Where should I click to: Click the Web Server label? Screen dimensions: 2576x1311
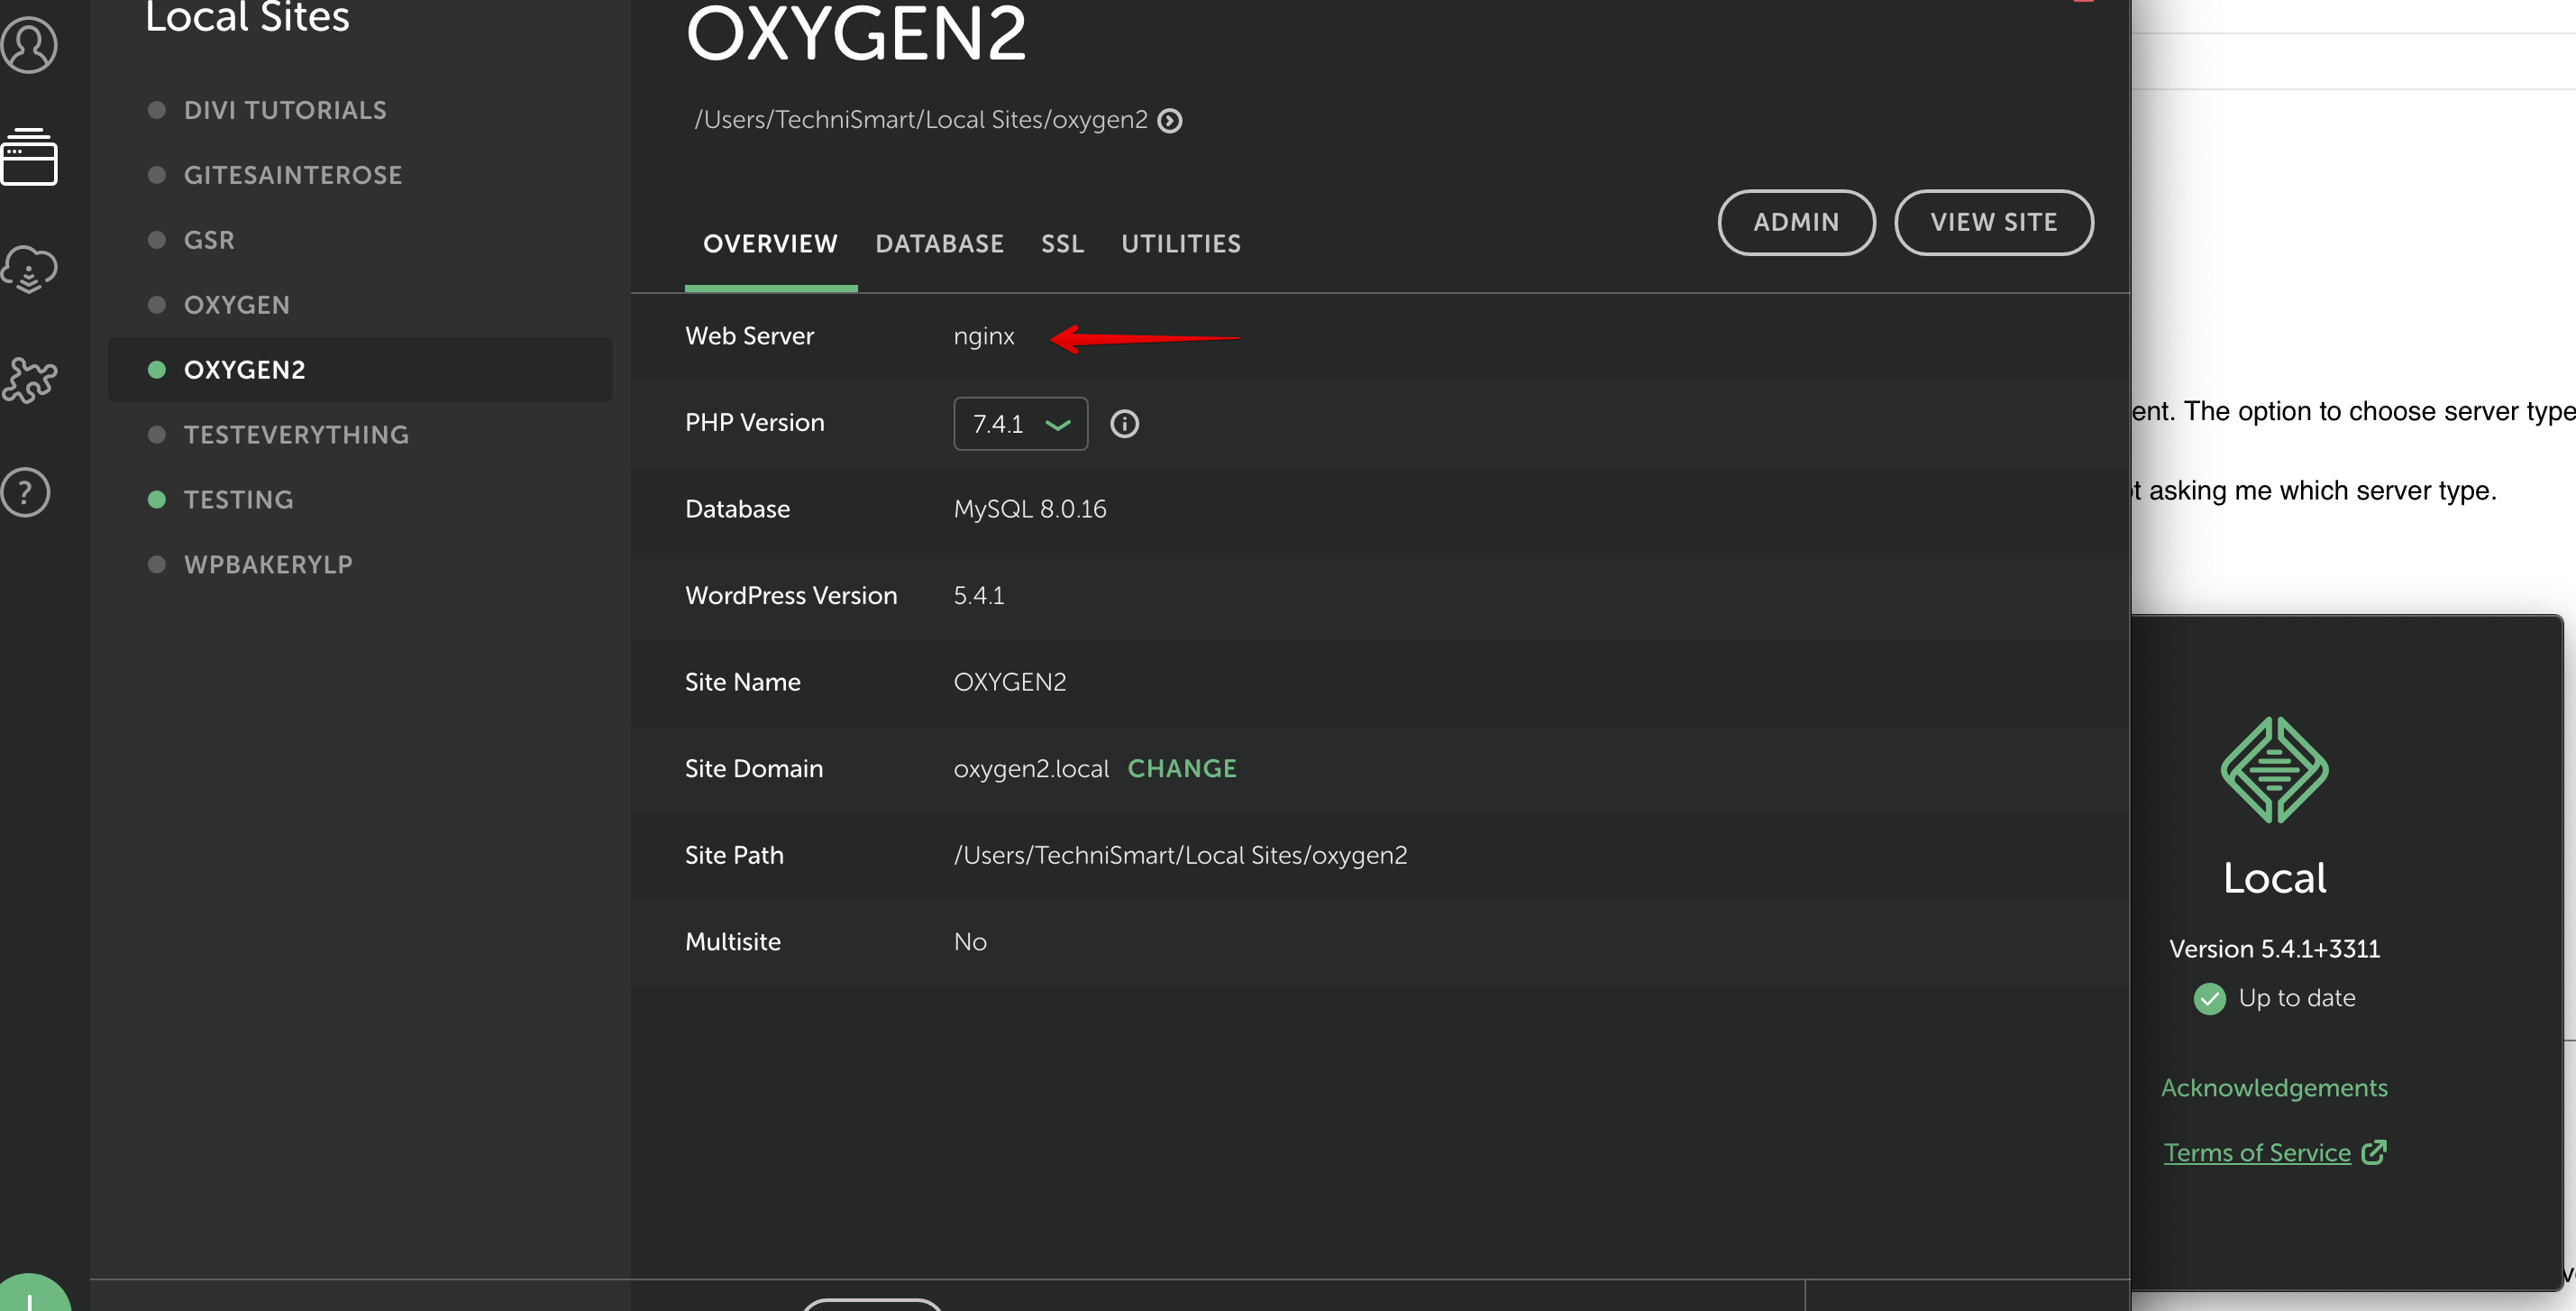click(x=749, y=336)
